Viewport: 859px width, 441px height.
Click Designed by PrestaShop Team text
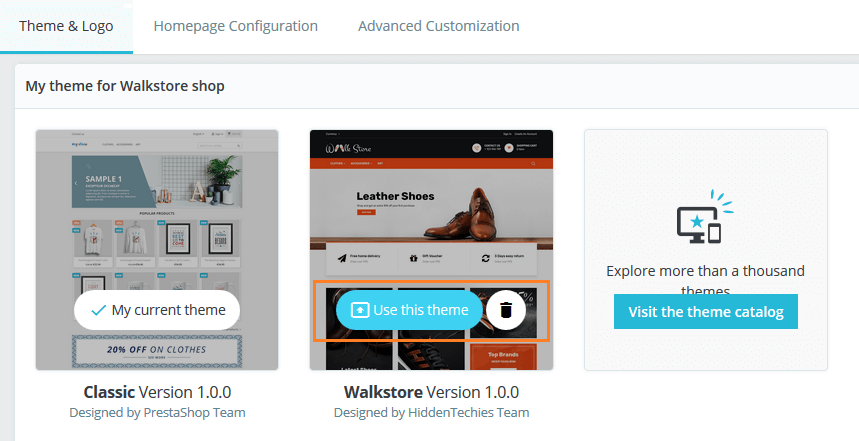pyautogui.click(x=157, y=413)
